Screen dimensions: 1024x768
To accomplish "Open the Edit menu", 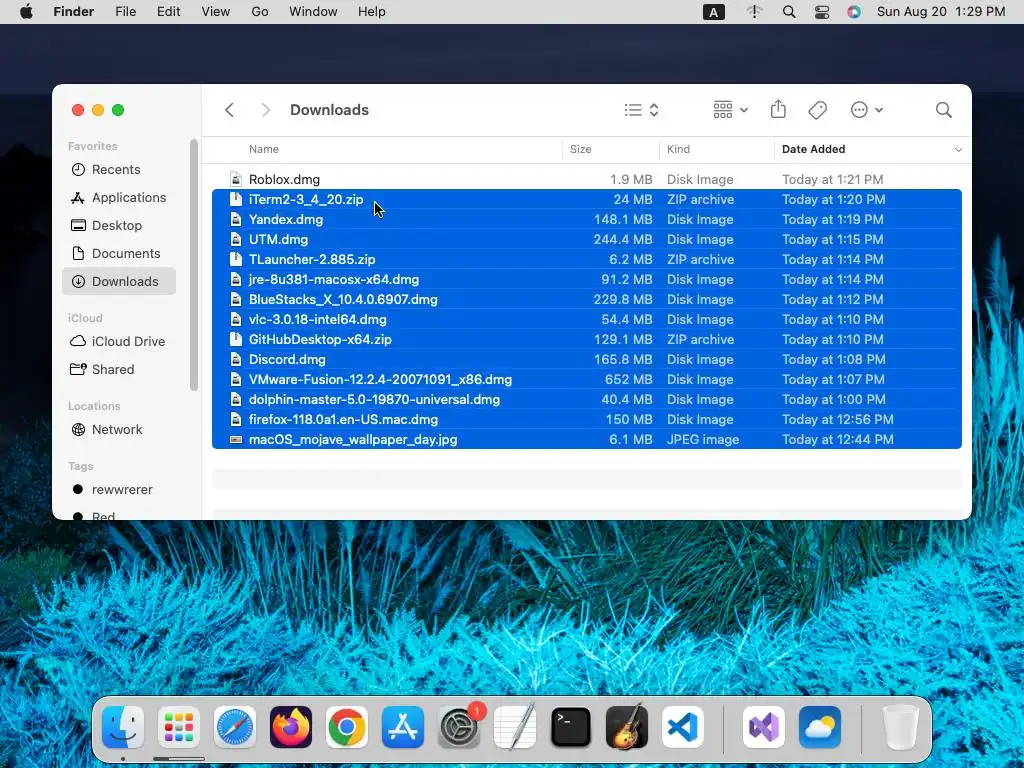I will 168,12.
